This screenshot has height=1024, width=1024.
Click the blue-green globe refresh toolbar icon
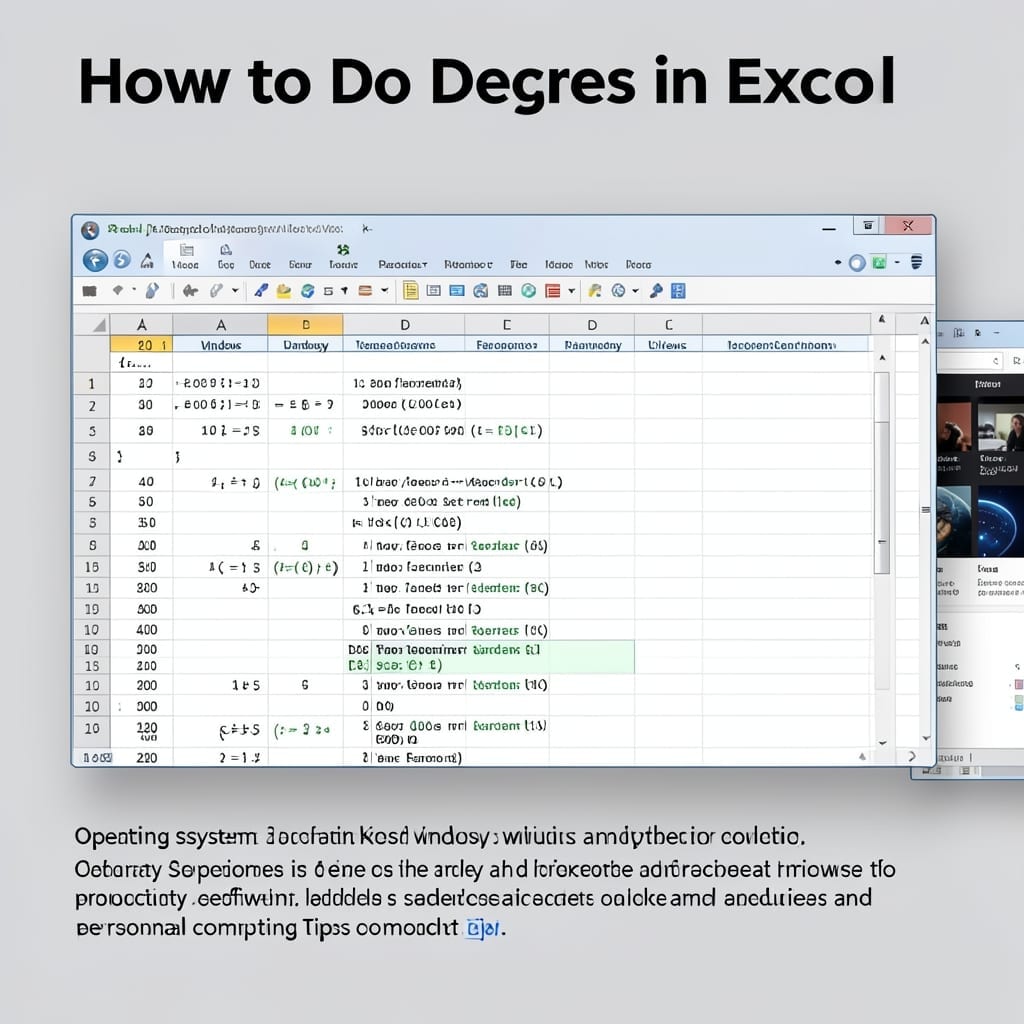308,291
